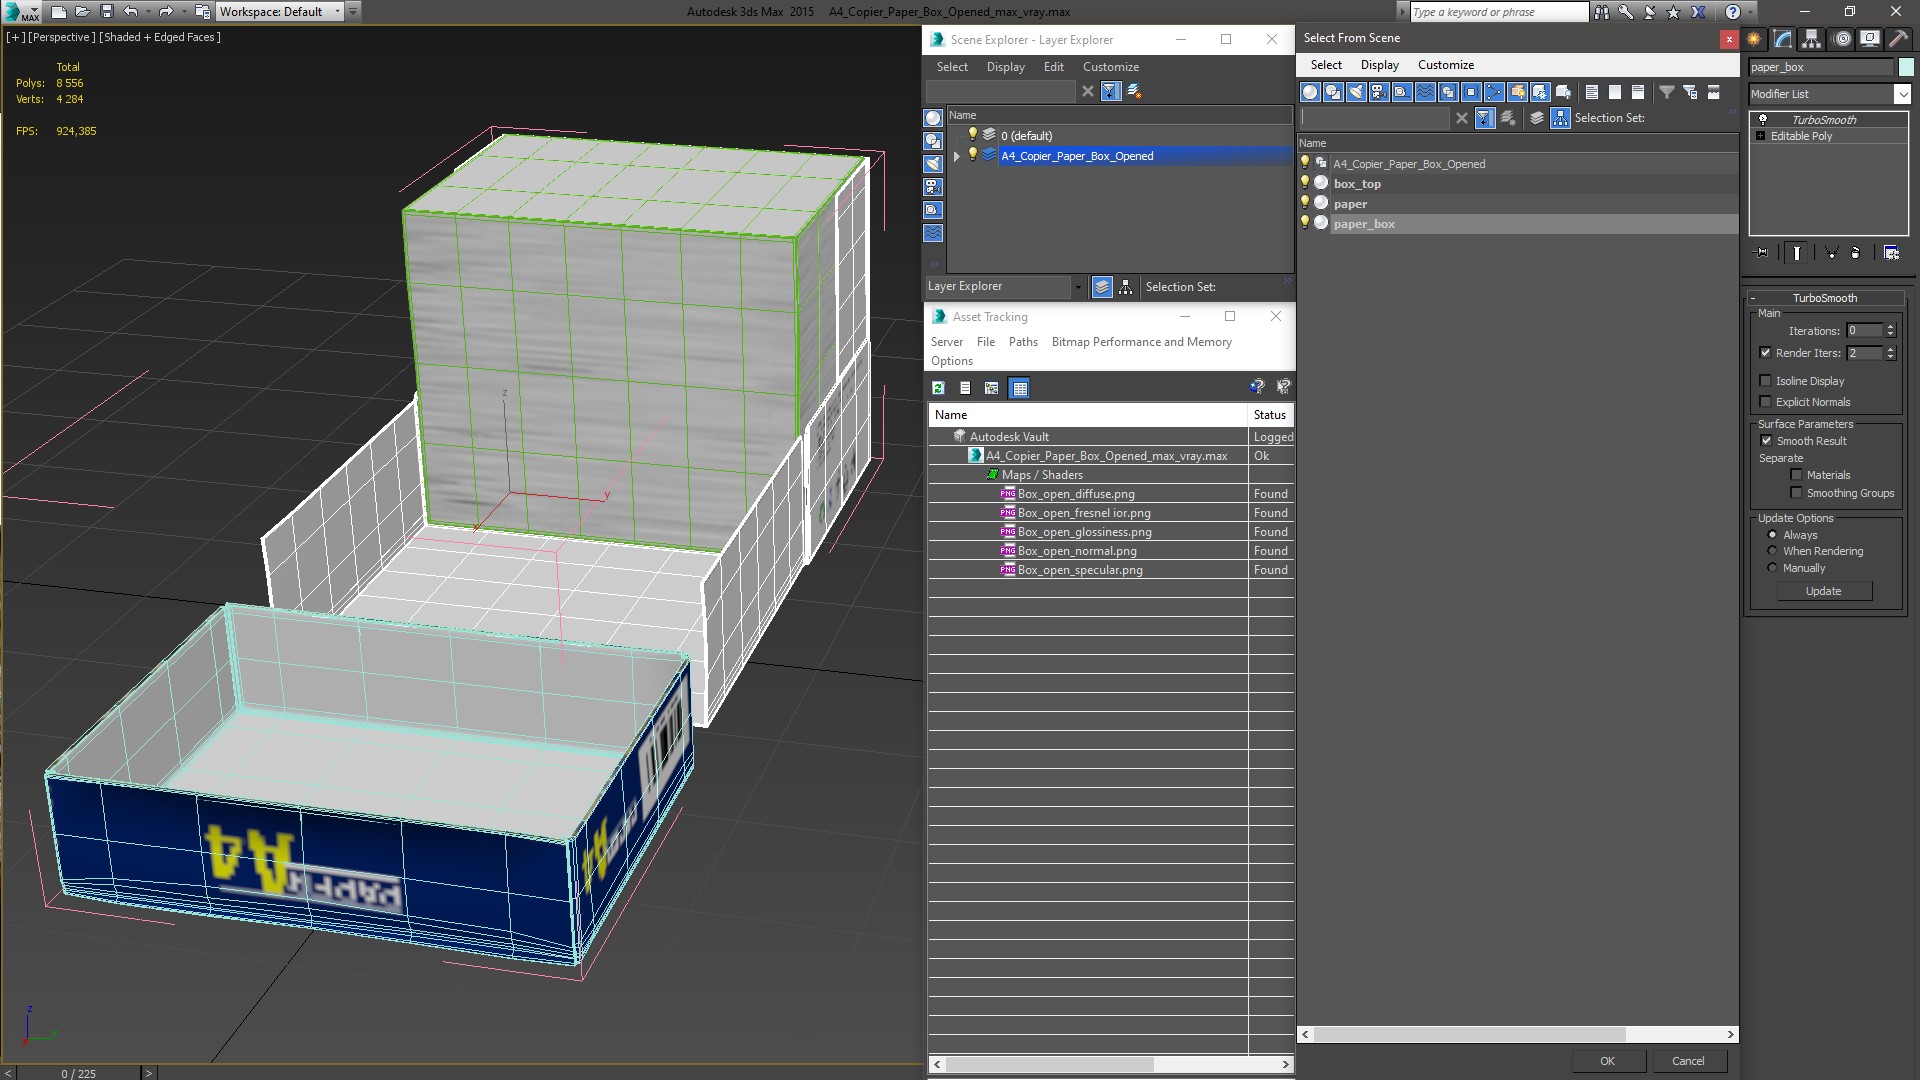Click Sort by Hierarchy icon in Select From Scene
Viewport: 1920px width, 1080px height.
pyautogui.click(x=1560, y=118)
